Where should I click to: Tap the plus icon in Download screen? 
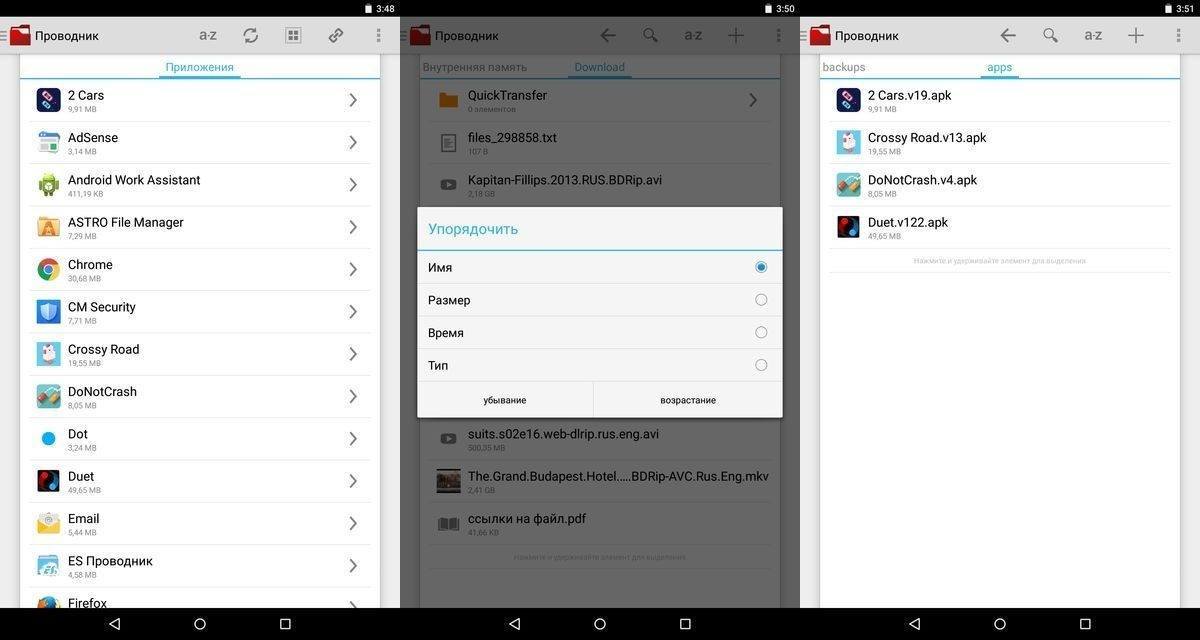point(736,35)
